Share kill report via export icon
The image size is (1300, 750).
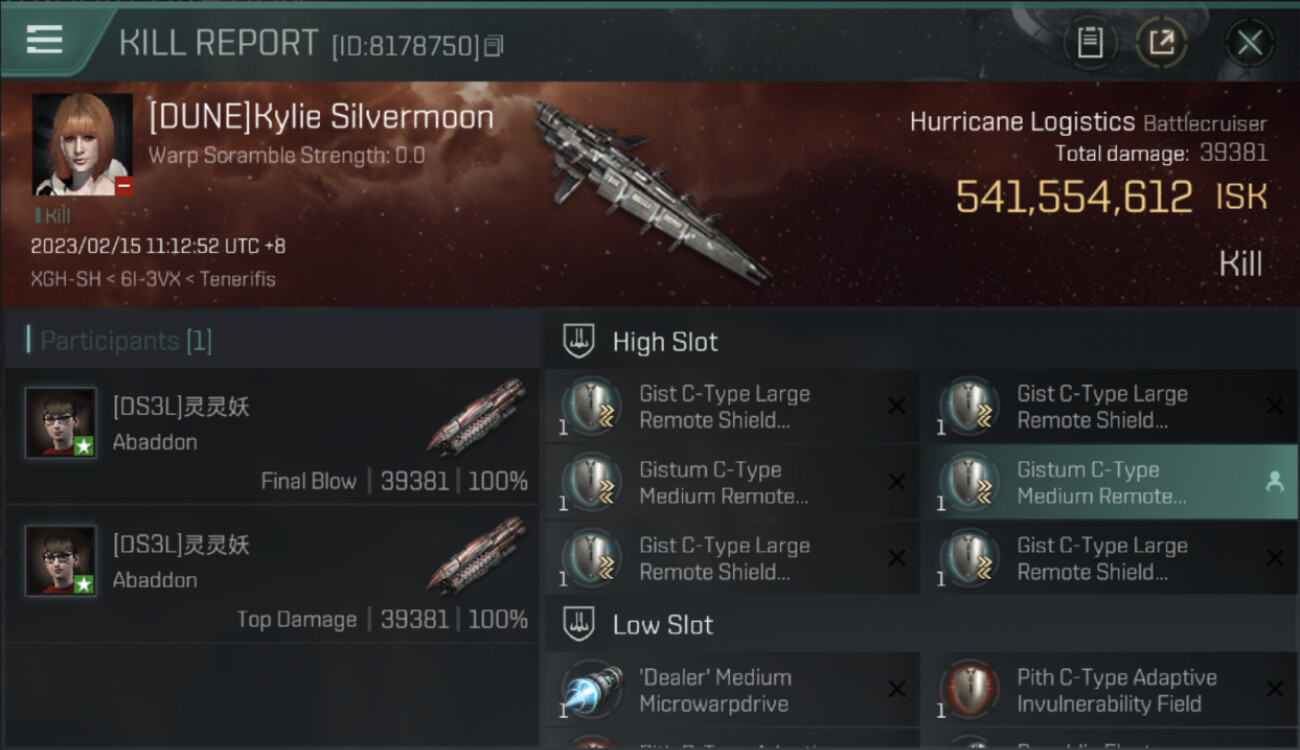[x=1161, y=43]
